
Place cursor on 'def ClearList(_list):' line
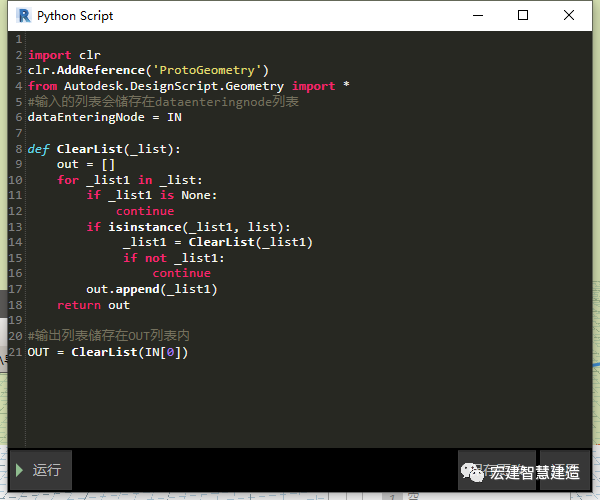point(104,149)
